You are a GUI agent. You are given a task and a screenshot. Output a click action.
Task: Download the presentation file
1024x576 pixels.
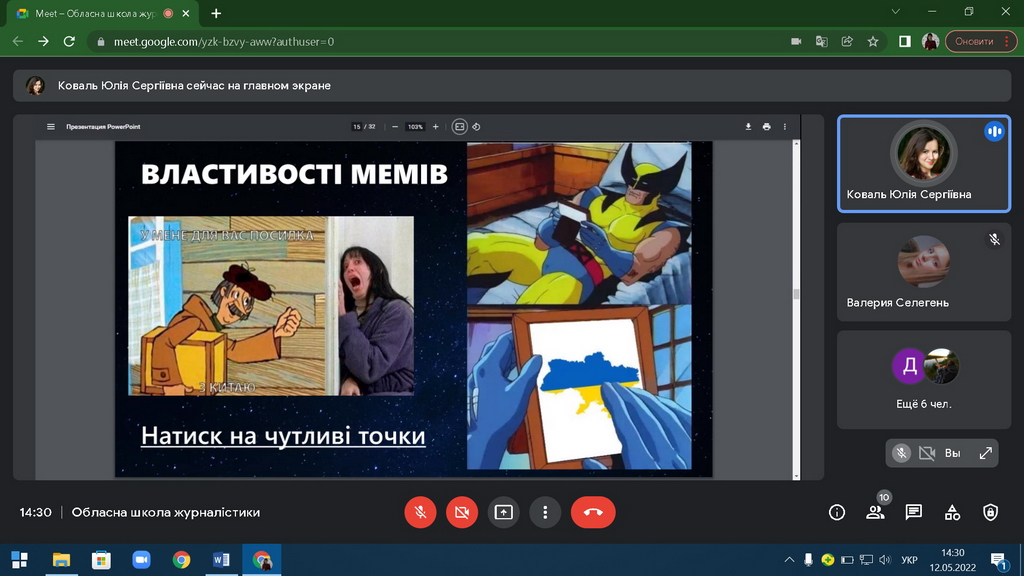(x=748, y=127)
